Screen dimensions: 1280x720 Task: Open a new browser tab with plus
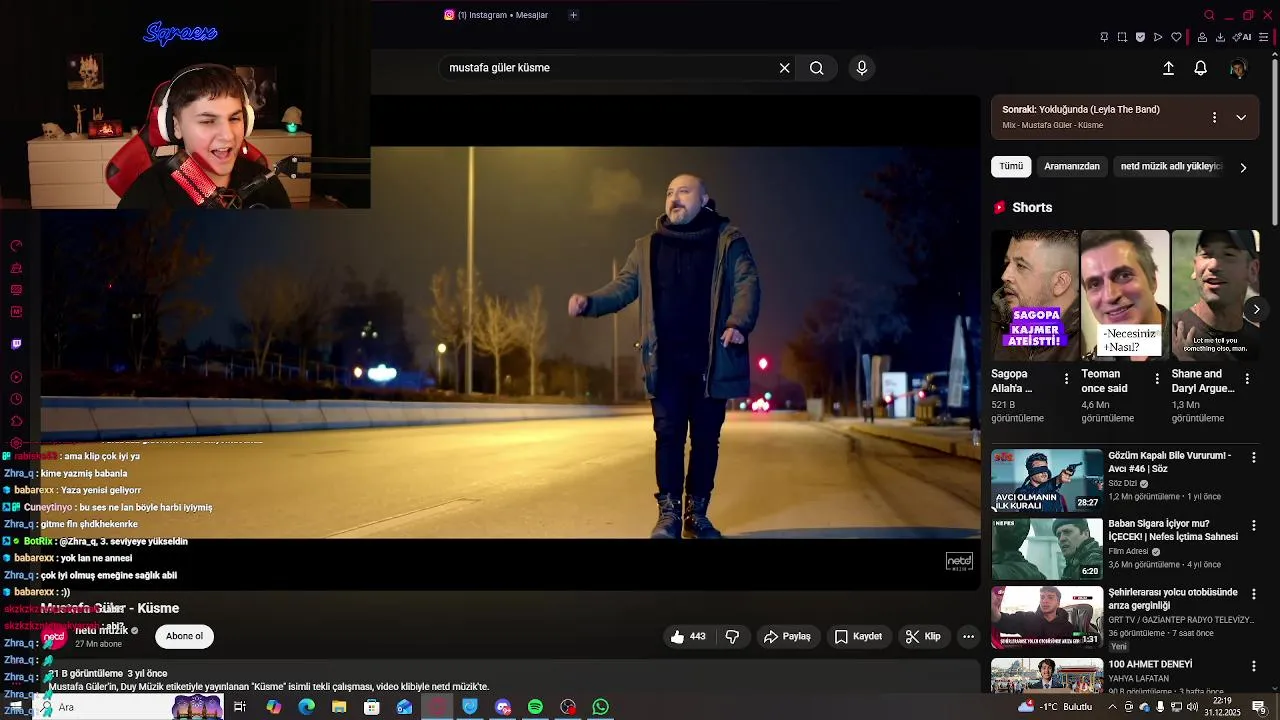(x=573, y=15)
